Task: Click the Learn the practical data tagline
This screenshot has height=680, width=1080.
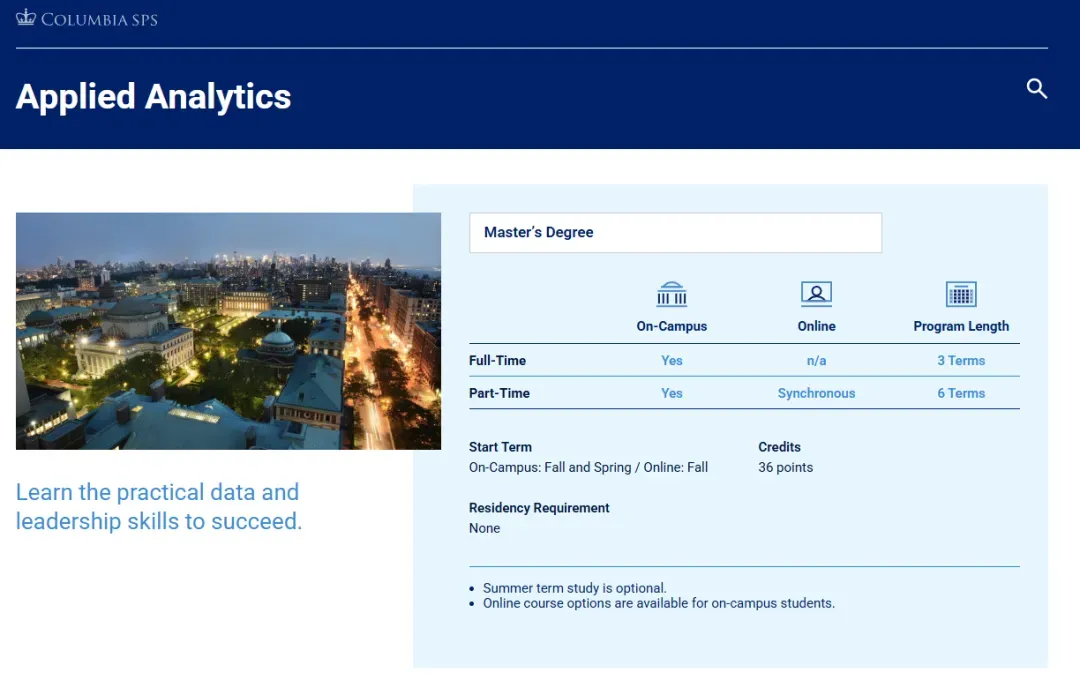Action: tap(159, 506)
